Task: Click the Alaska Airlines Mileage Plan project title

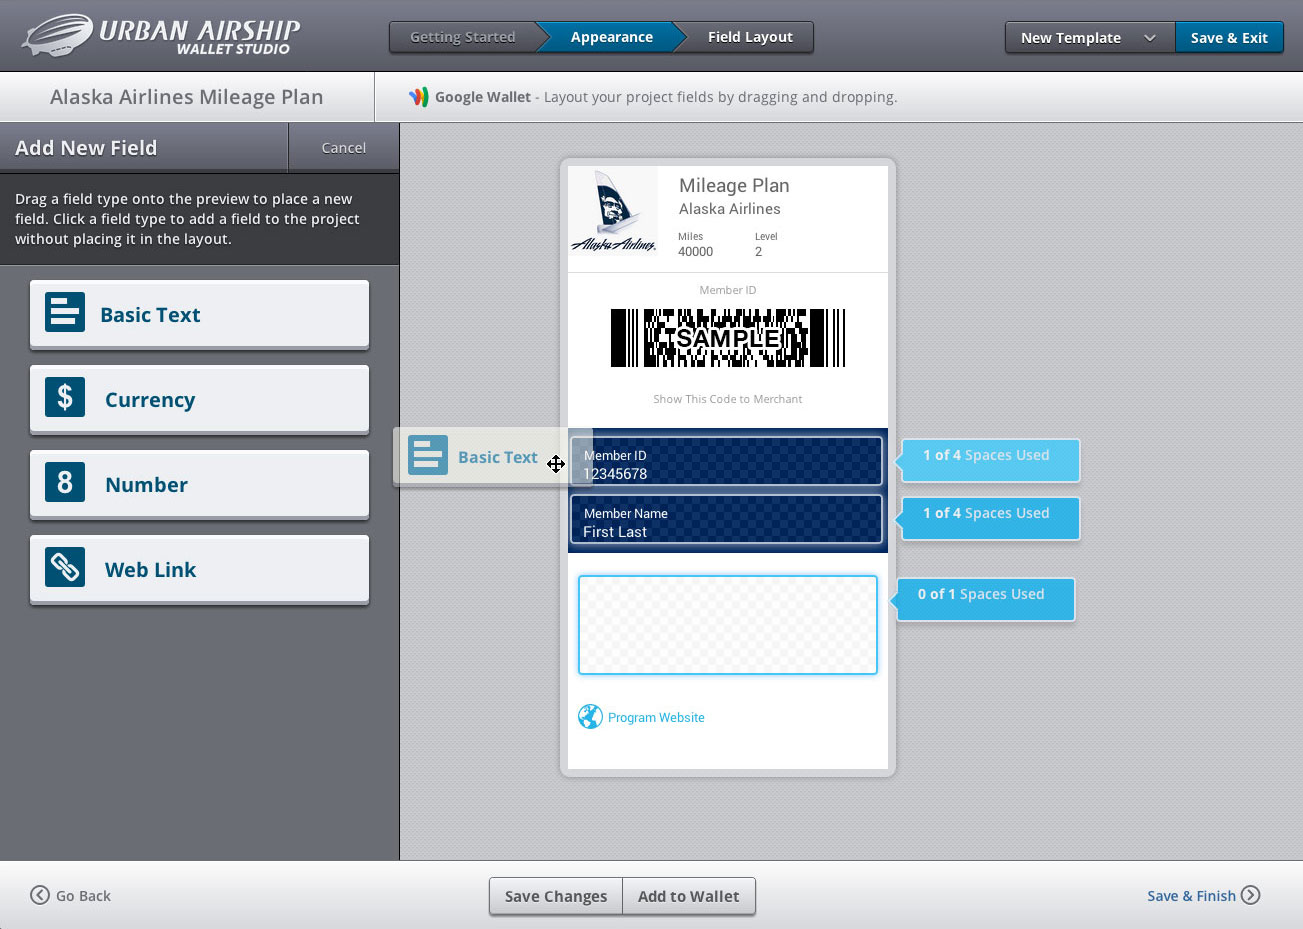Action: tap(186, 97)
